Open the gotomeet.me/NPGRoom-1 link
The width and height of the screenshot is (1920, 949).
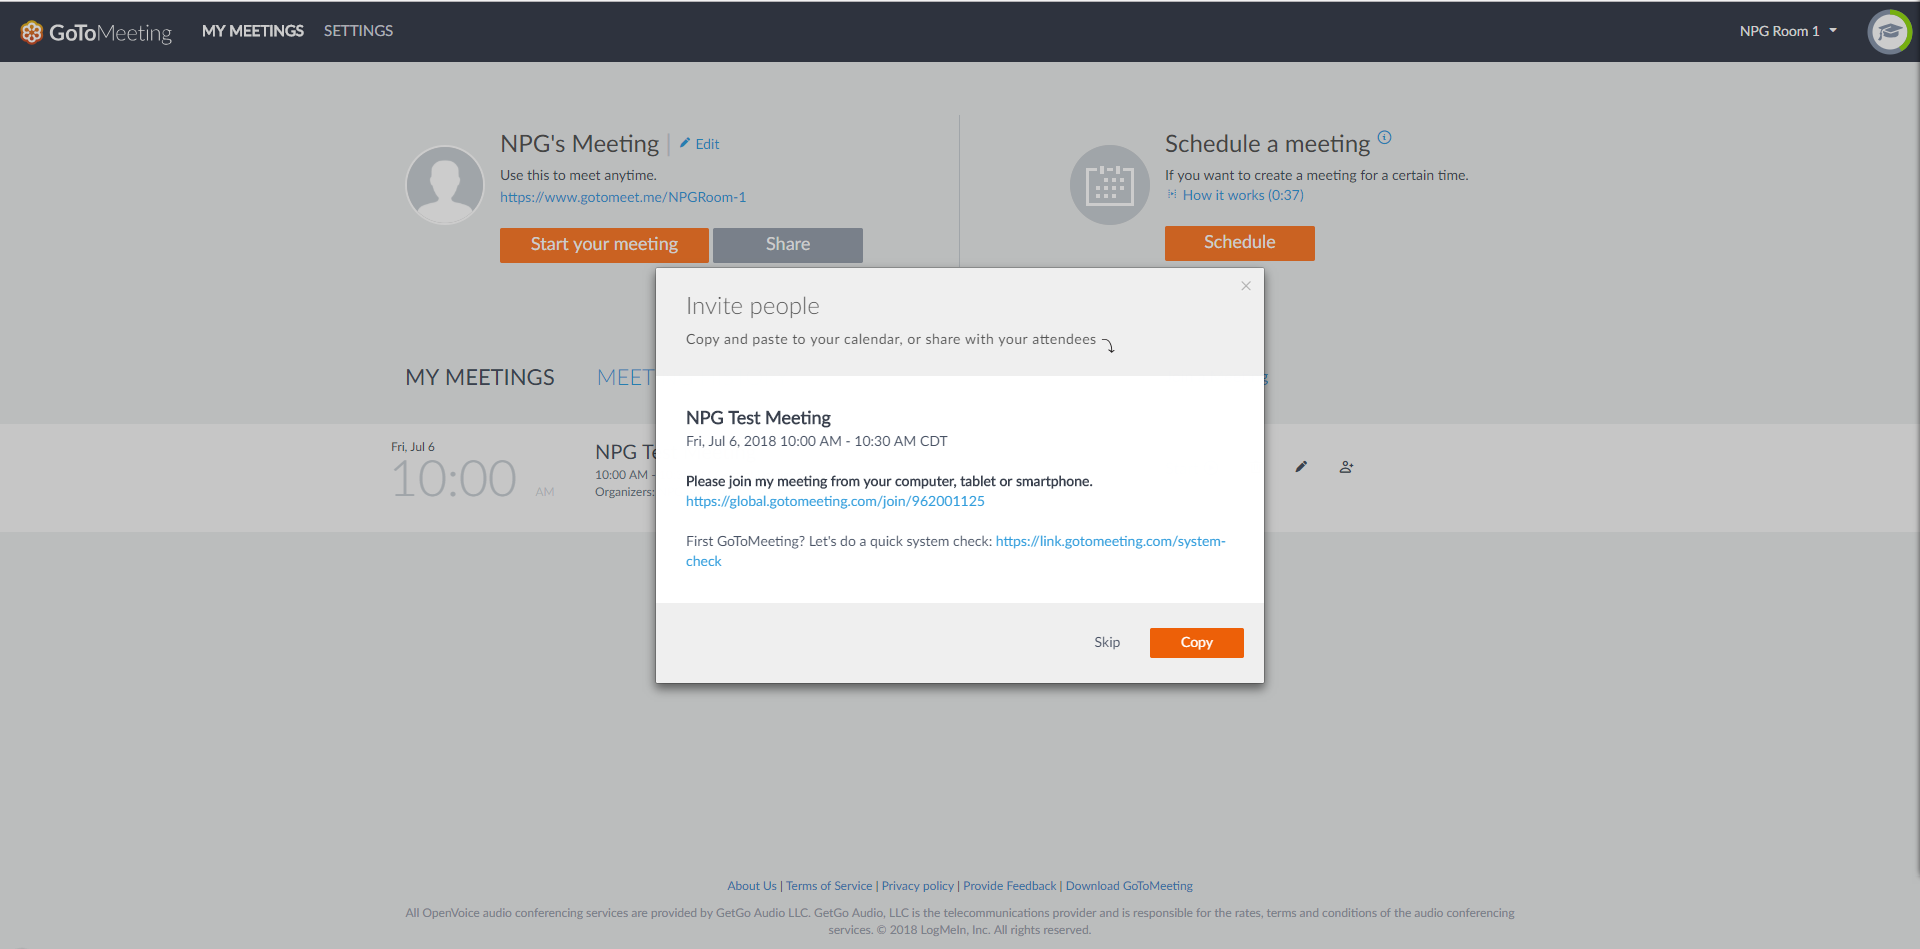[623, 197]
